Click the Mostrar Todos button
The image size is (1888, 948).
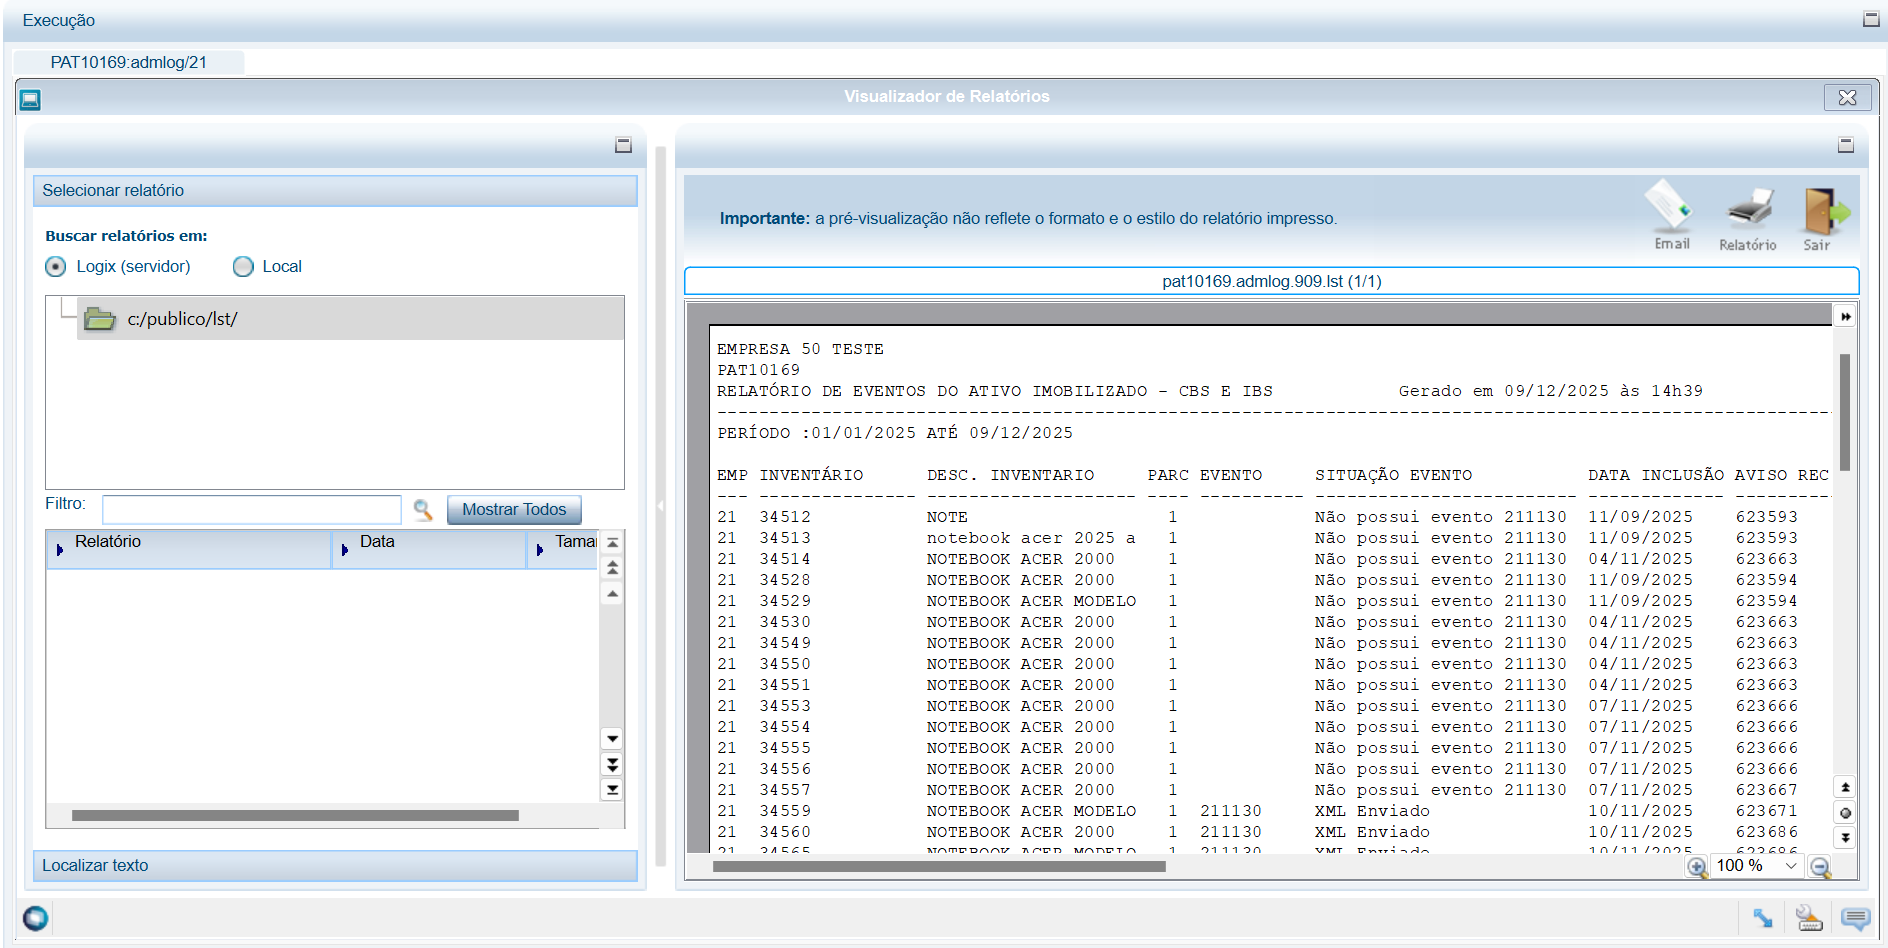(514, 510)
